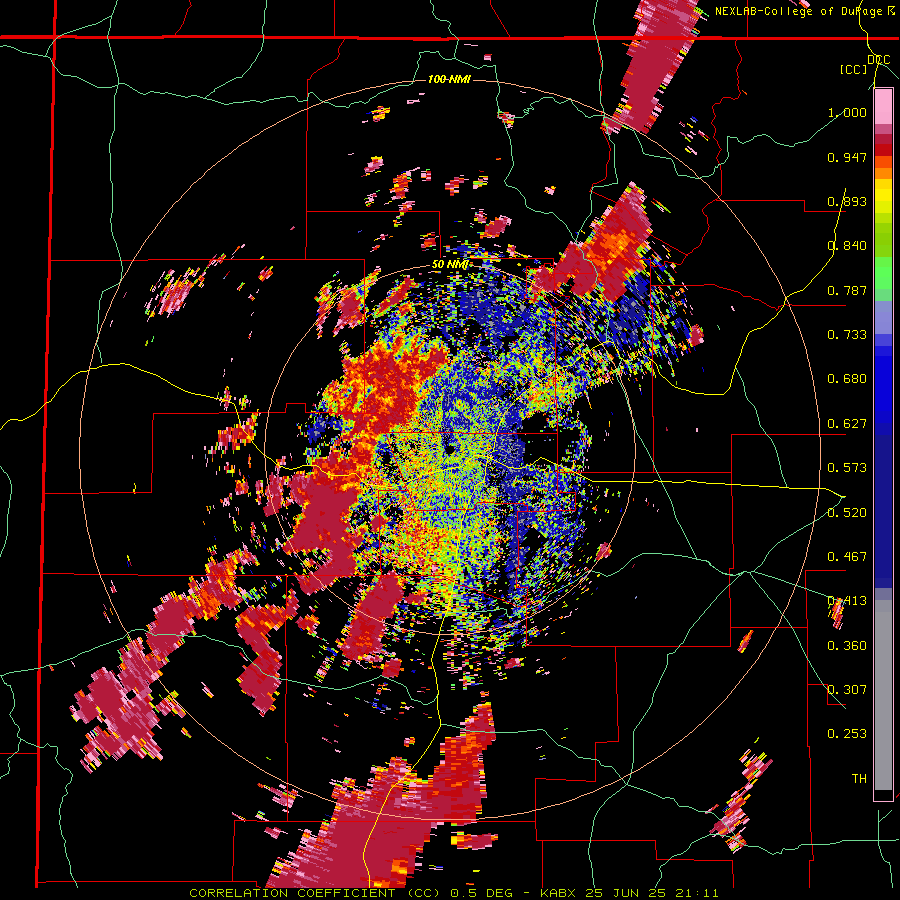Click the bright green segment of color scale
The height and width of the screenshot is (900, 900).
pyautogui.click(x=883, y=273)
